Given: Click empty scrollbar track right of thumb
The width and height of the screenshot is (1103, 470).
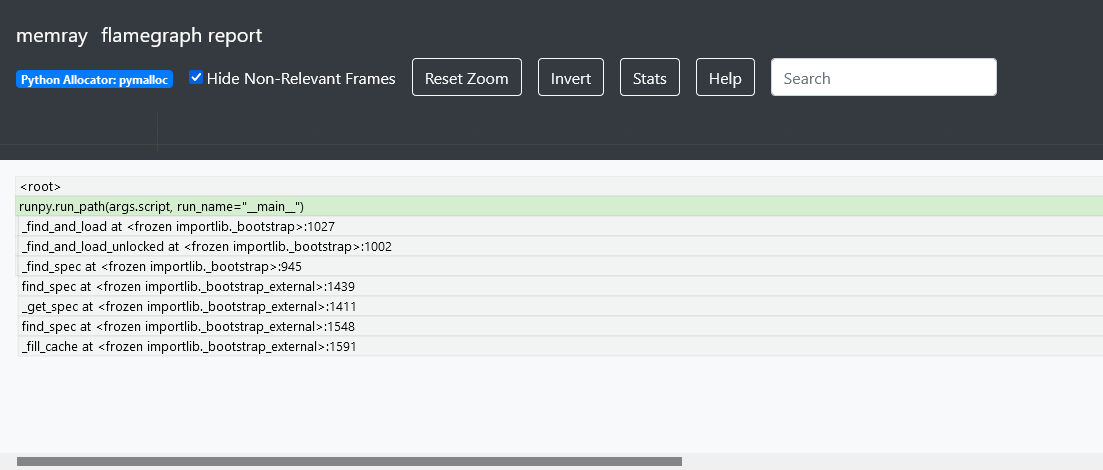Looking at the screenshot, I should pos(890,461).
